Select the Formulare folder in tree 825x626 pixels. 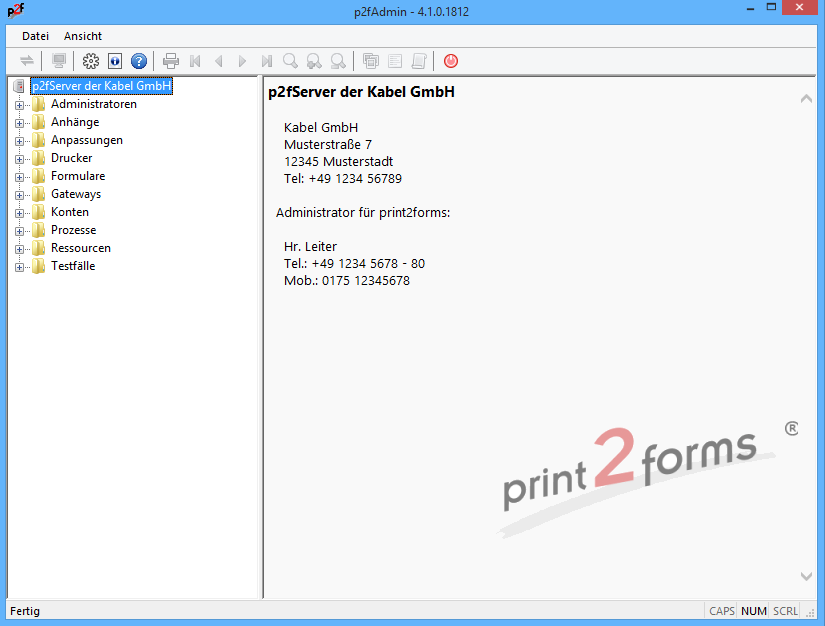pos(78,176)
